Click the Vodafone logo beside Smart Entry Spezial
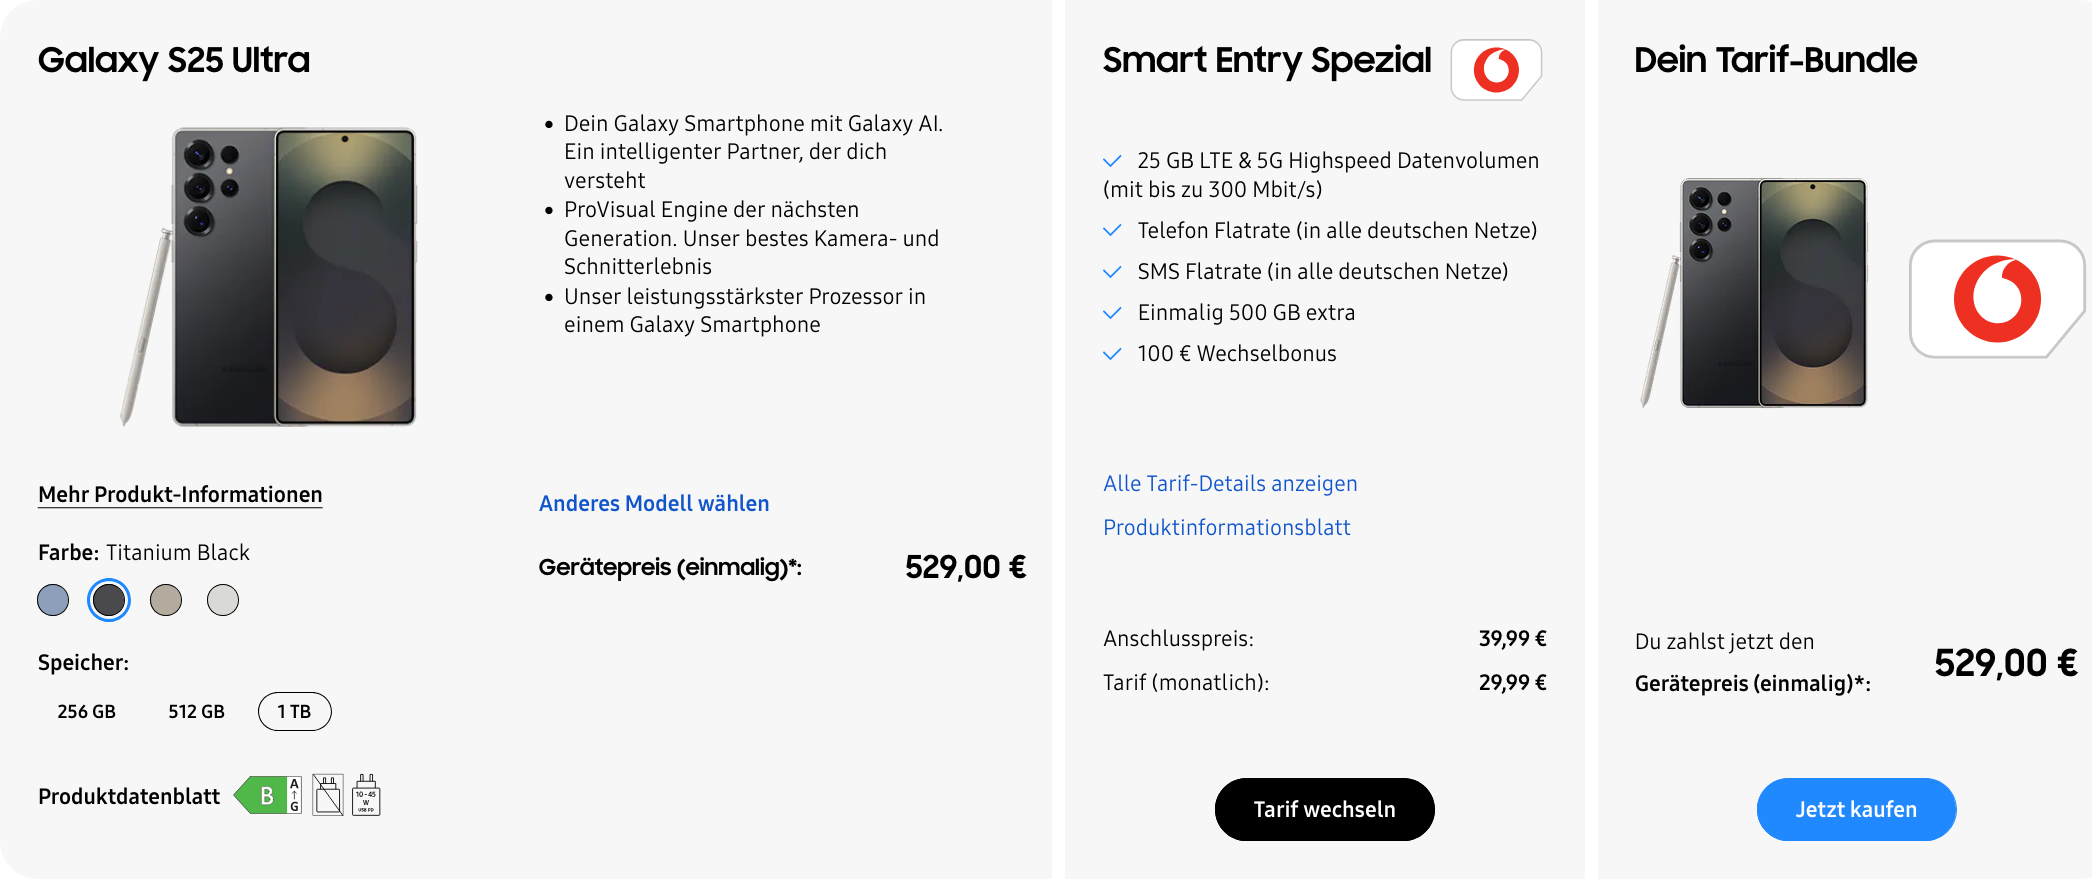 click(x=1495, y=70)
